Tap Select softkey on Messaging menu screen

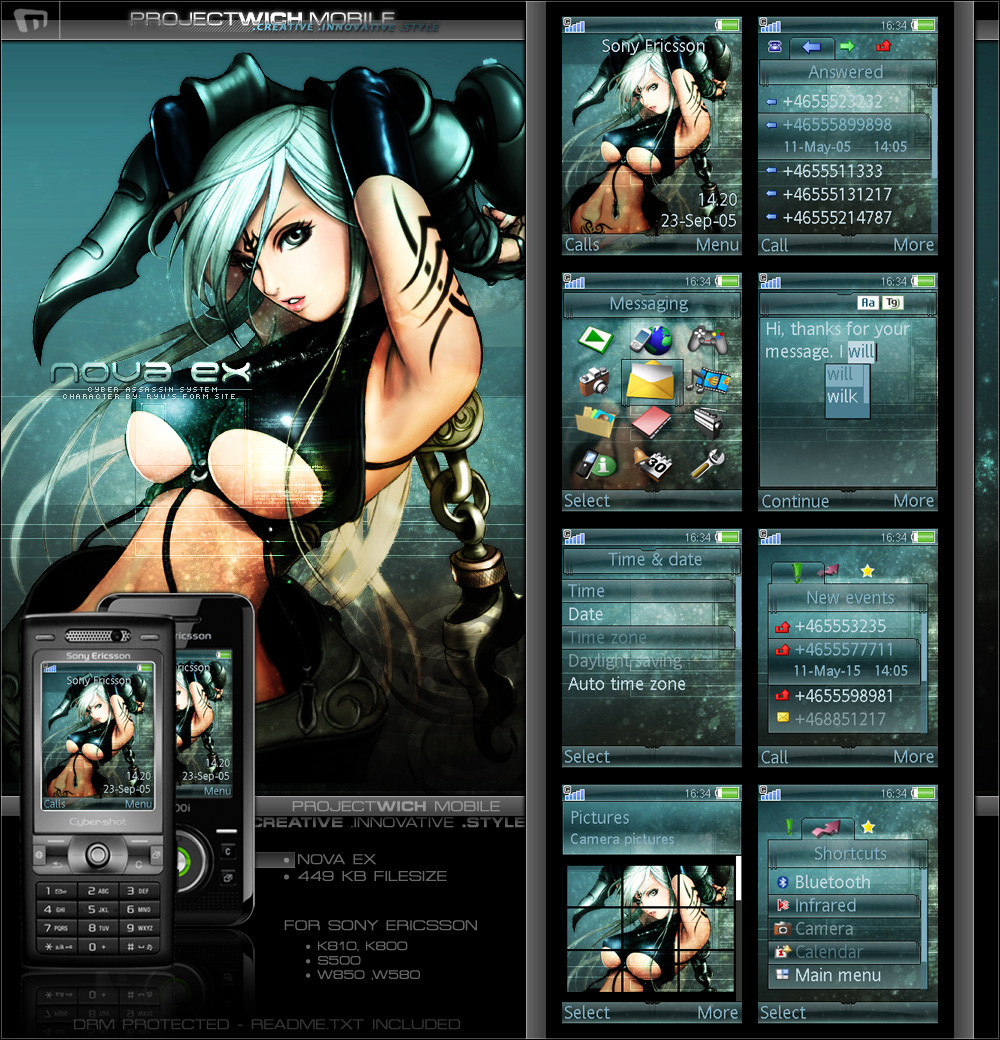pyautogui.click(x=586, y=501)
